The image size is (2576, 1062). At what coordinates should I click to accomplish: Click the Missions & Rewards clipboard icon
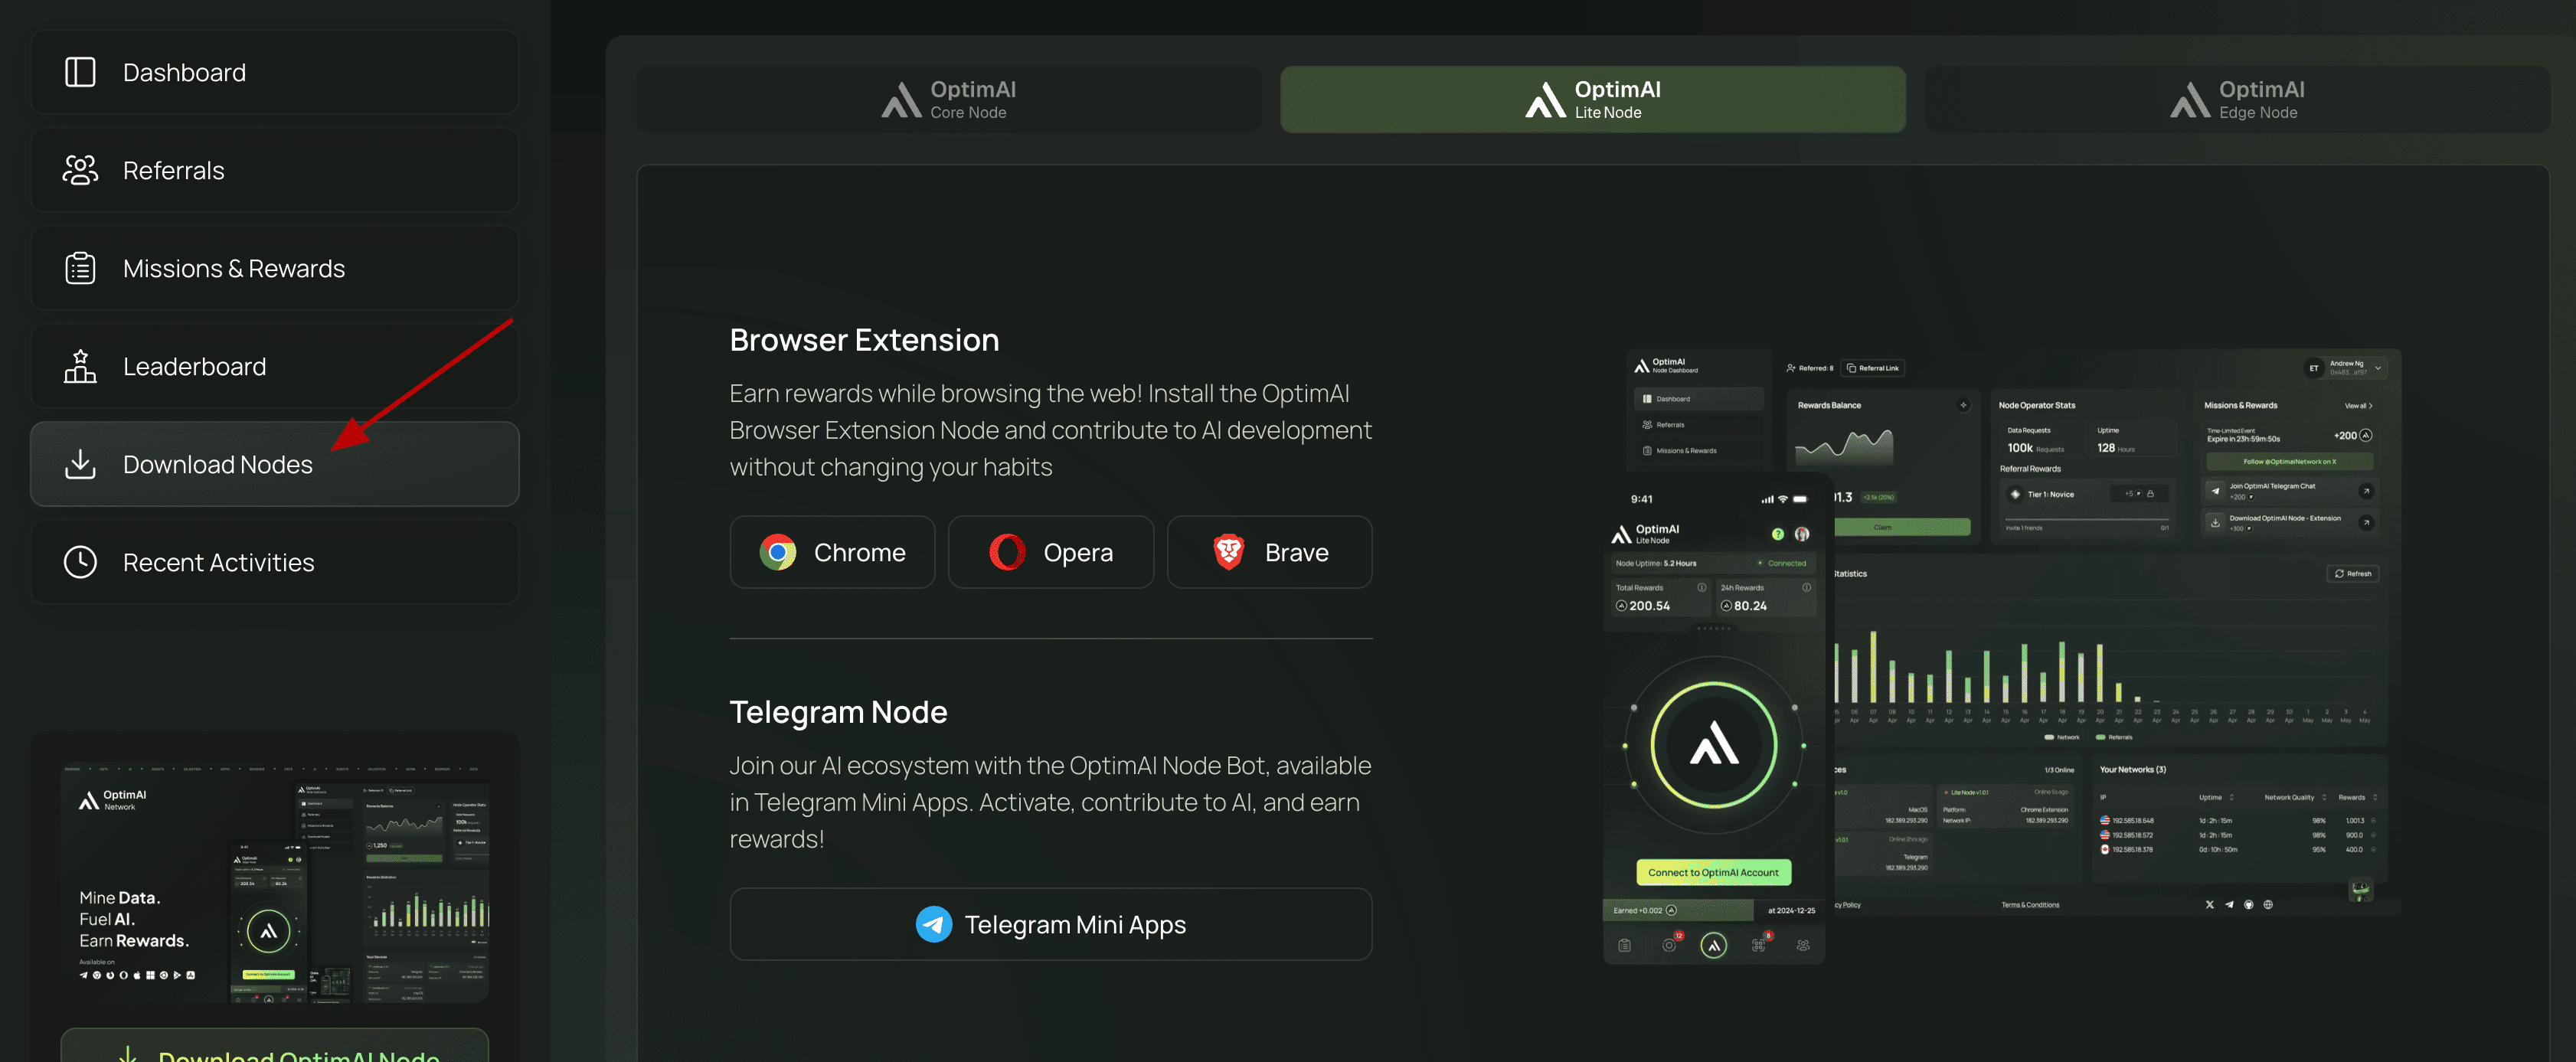tap(80, 269)
